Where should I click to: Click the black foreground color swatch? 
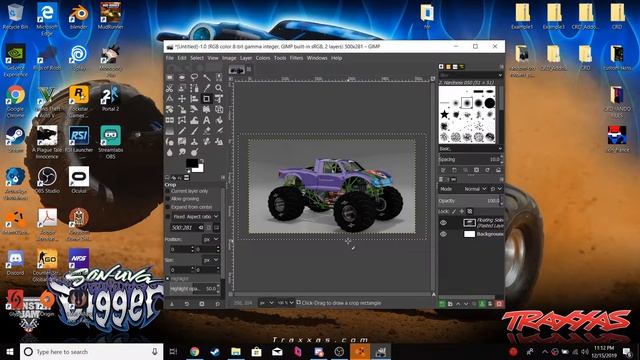[191, 163]
